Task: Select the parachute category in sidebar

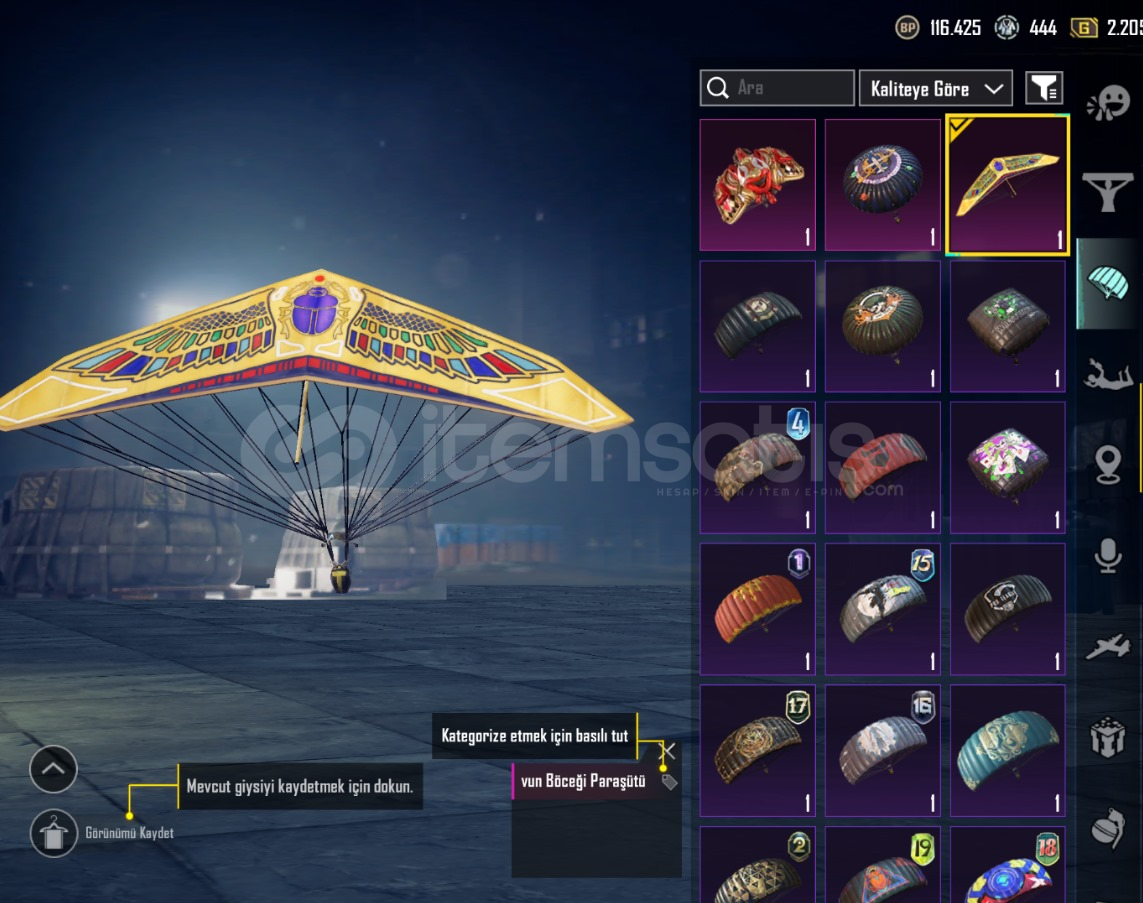Action: [x=1107, y=283]
